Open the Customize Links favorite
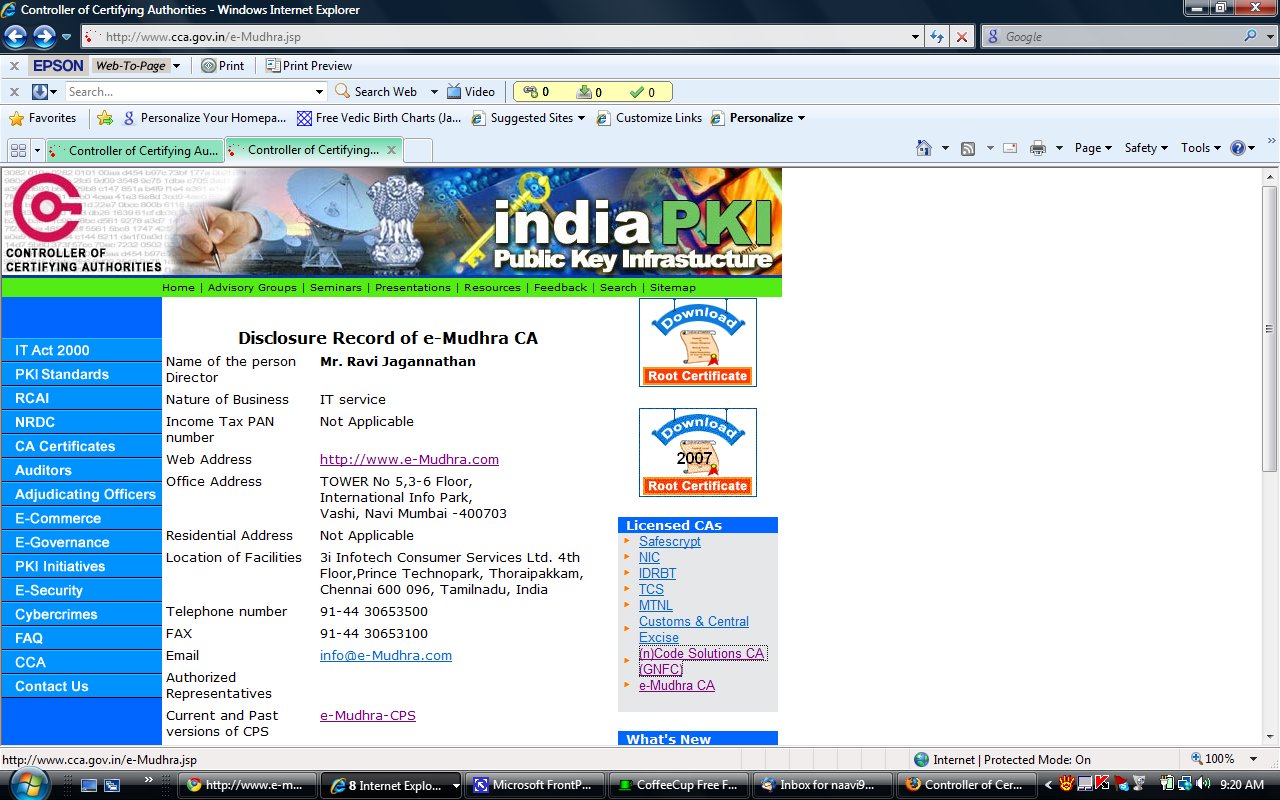 (649, 118)
